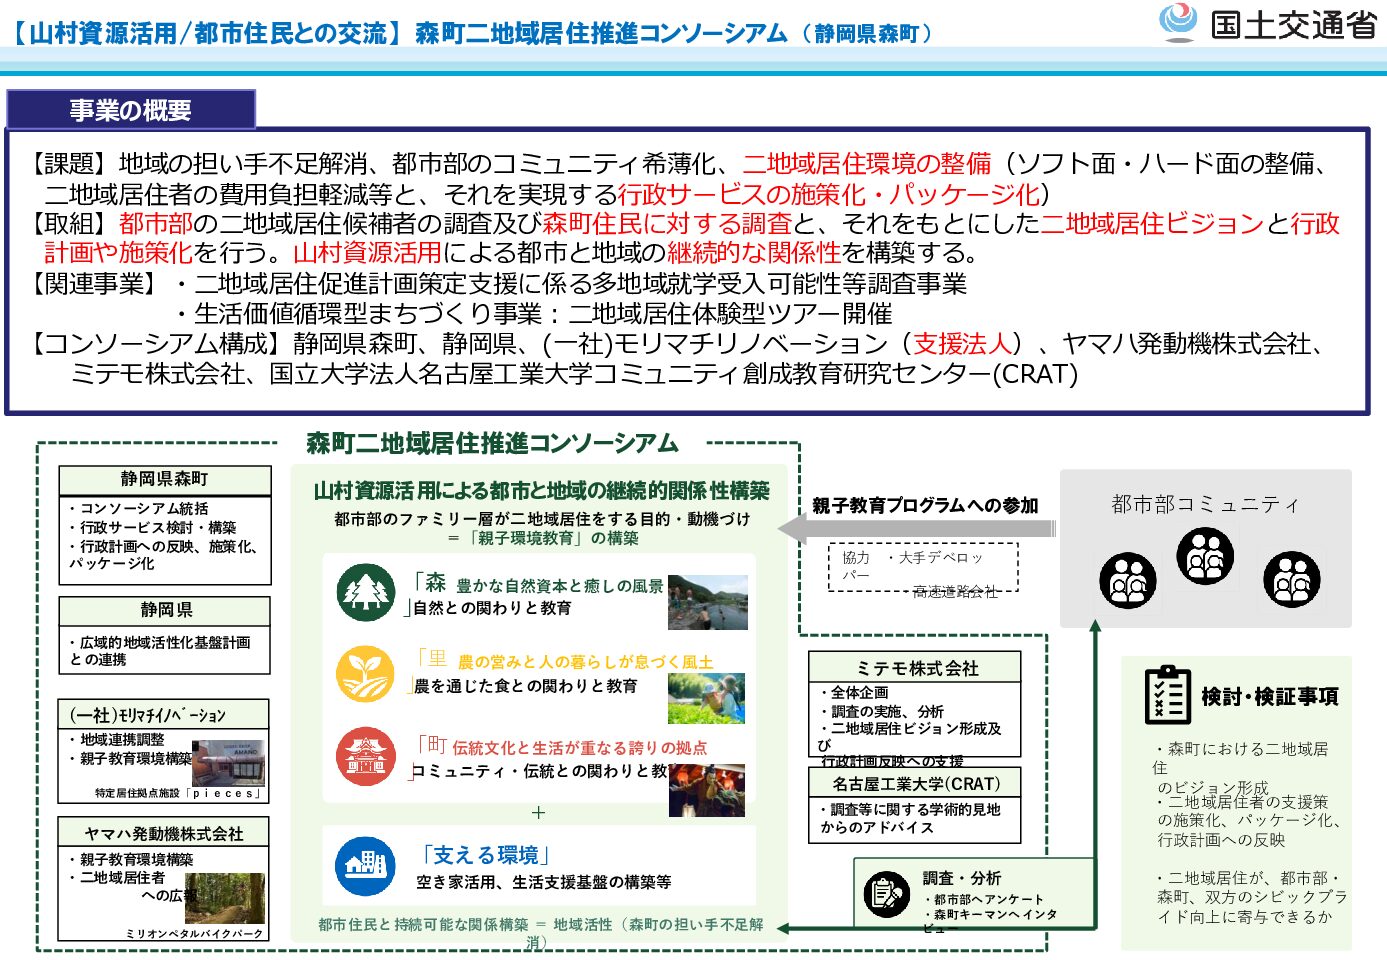Select the red shrine town icon
The image size is (1387, 960).
366,756
